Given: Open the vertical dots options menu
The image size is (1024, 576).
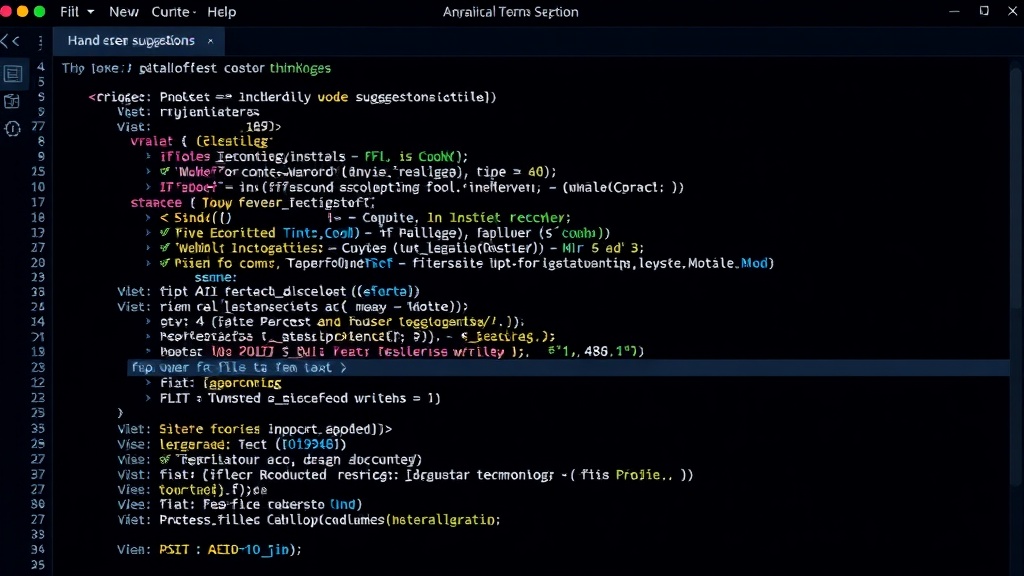Looking at the screenshot, I should [40, 42].
